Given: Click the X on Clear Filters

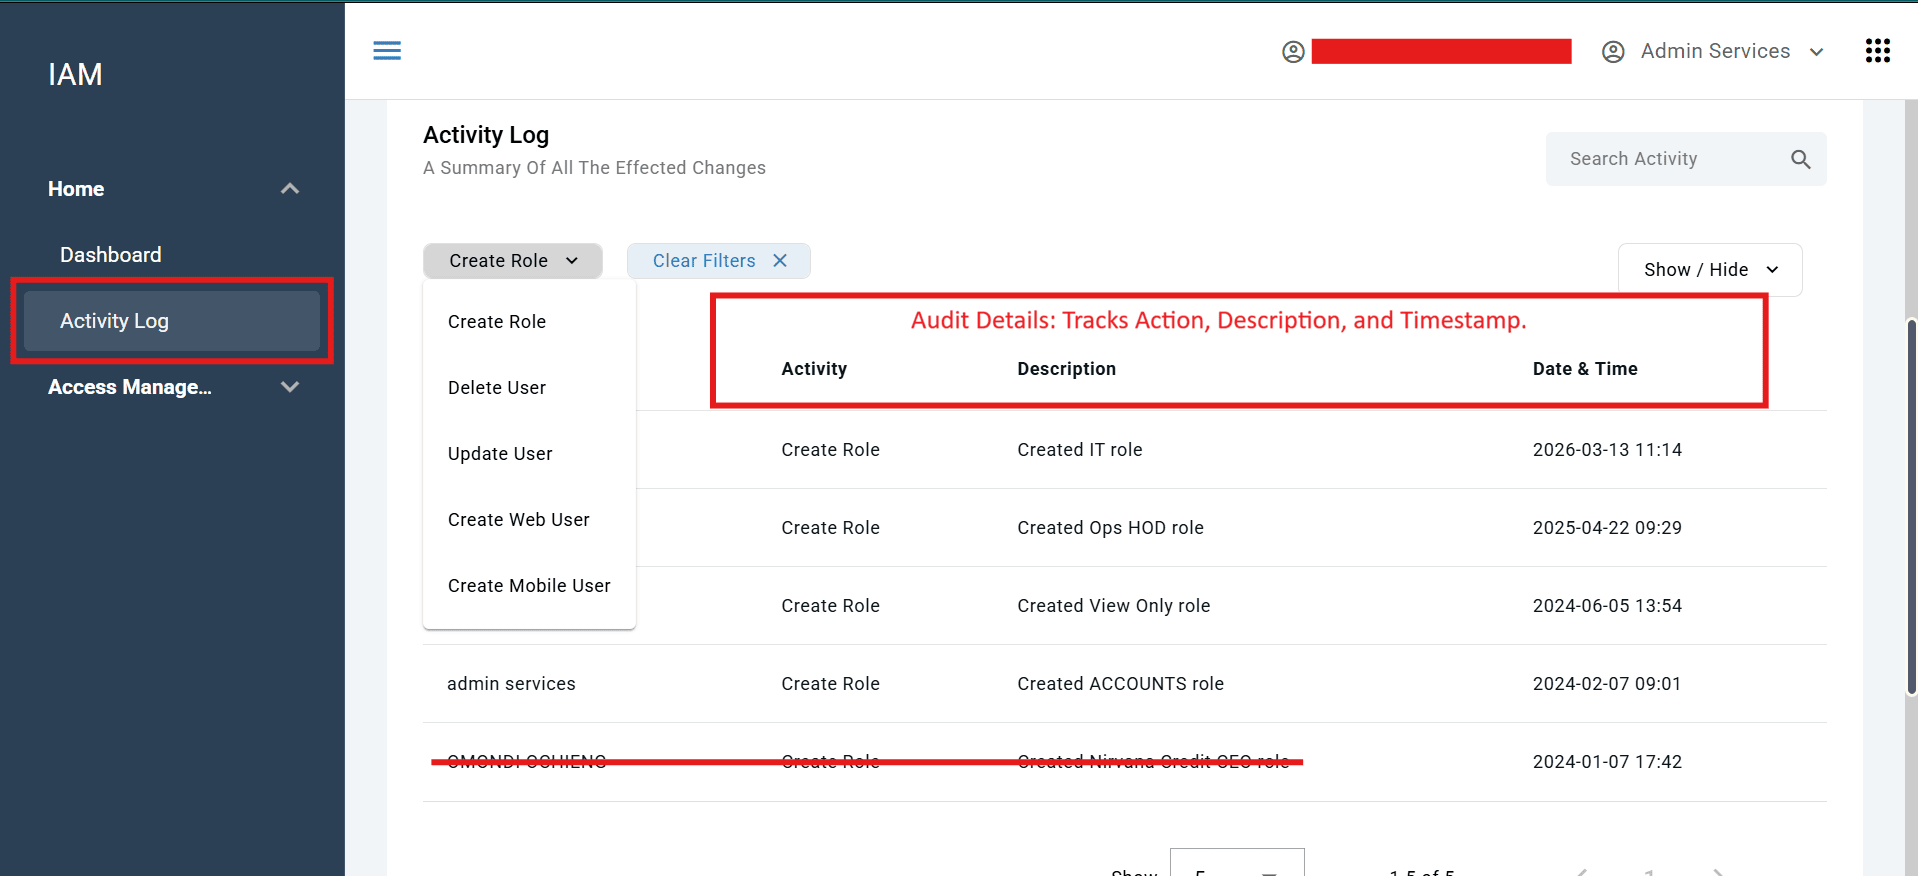Looking at the screenshot, I should [780, 261].
